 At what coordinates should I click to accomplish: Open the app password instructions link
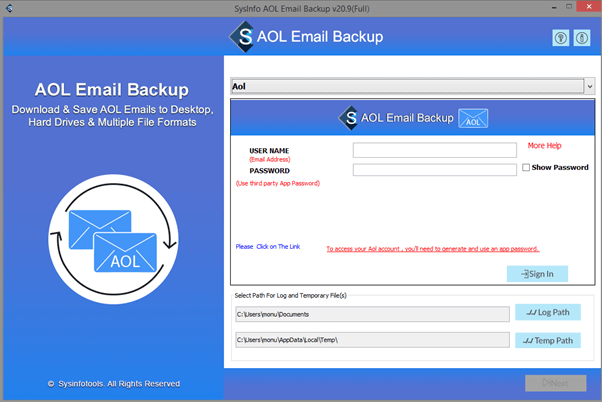[x=433, y=249]
